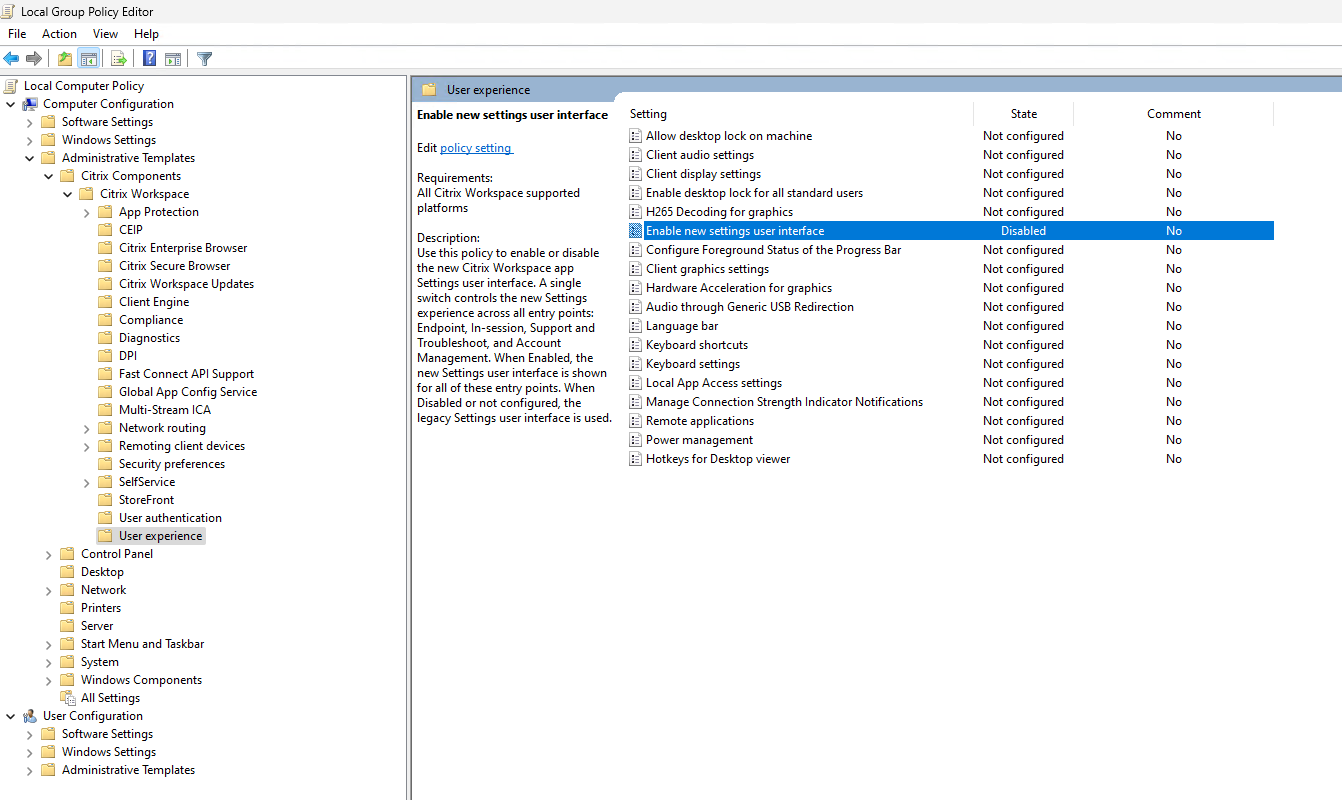Expand the Network routing folder
Viewport: 1342px width, 800px height.
click(x=87, y=428)
